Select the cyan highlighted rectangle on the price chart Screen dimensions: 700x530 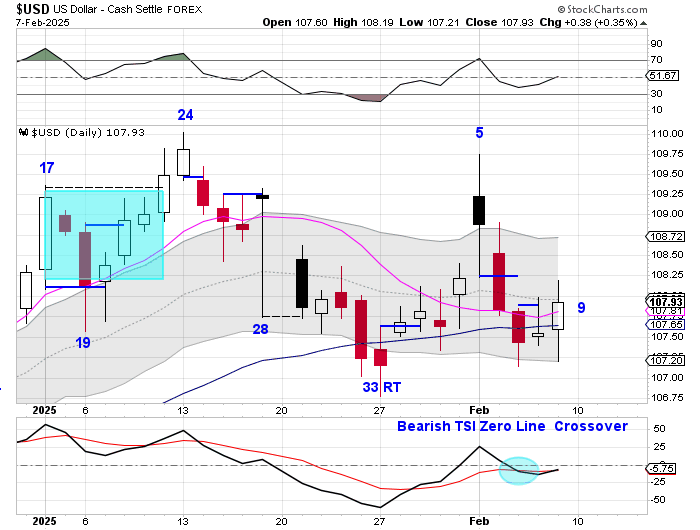tap(104, 233)
